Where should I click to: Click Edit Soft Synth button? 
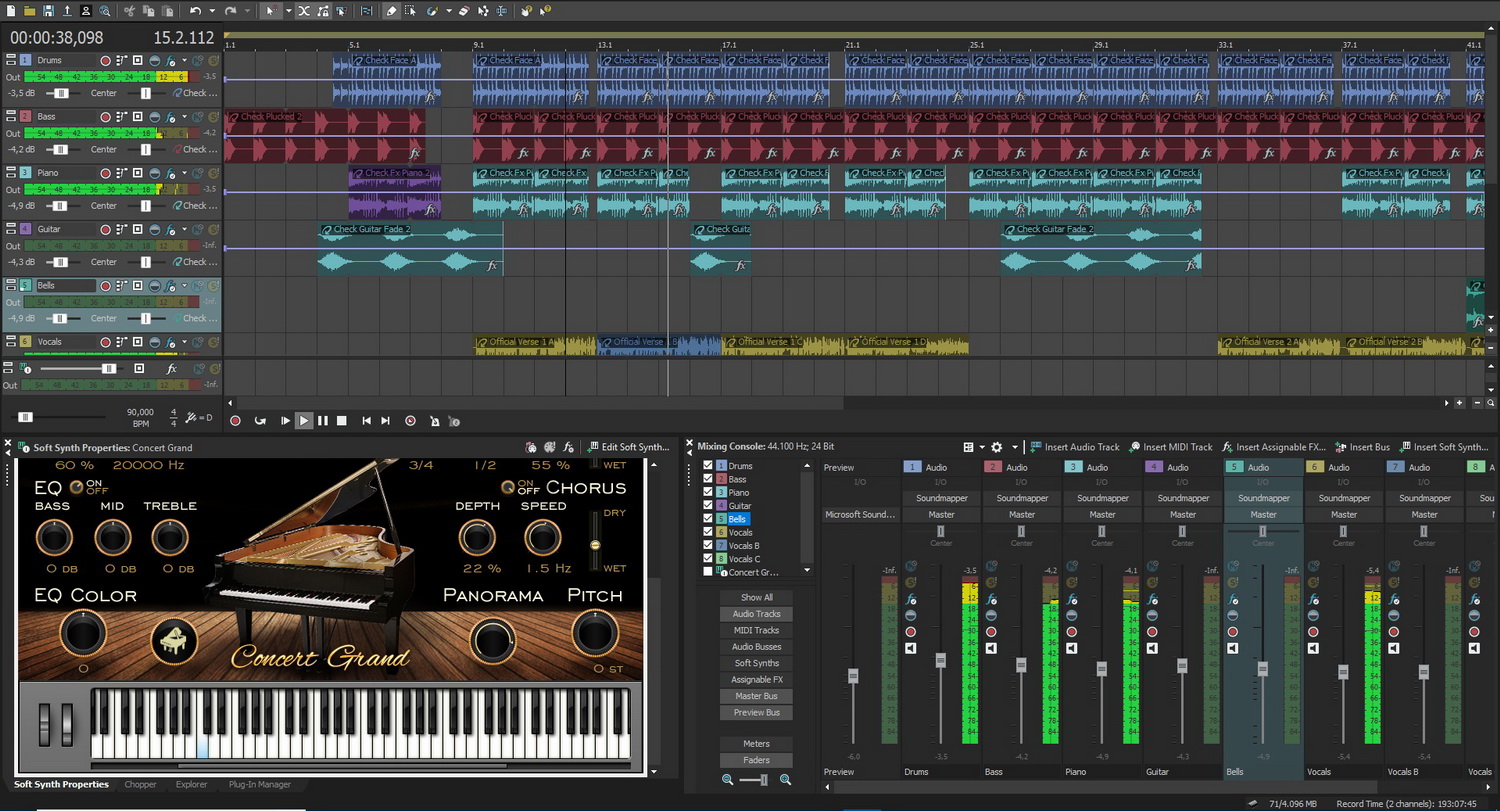pyautogui.click(x=628, y=447)
